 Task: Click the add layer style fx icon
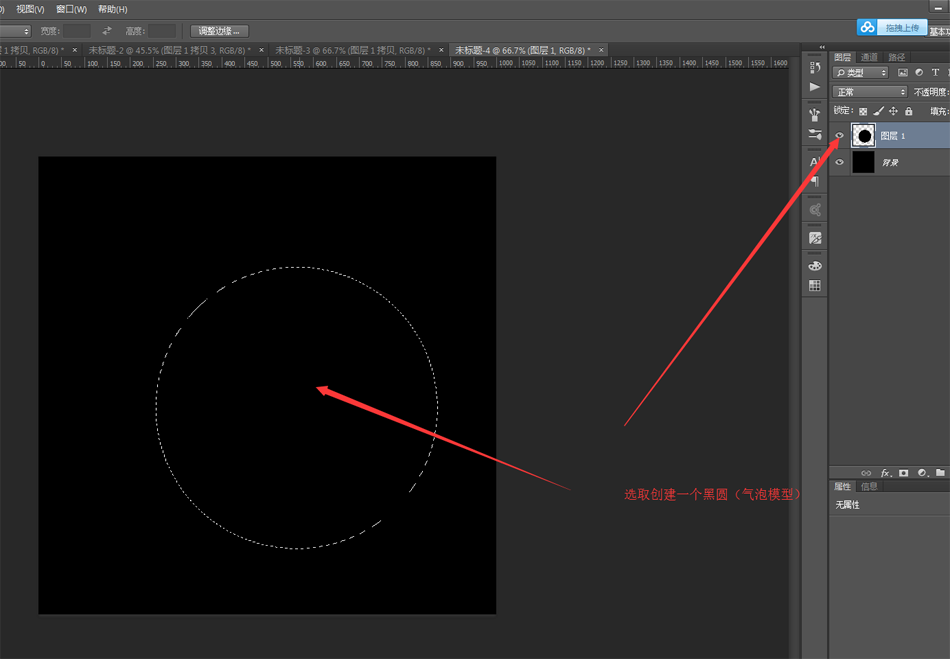pyautogui.click(x=885, y=472)
